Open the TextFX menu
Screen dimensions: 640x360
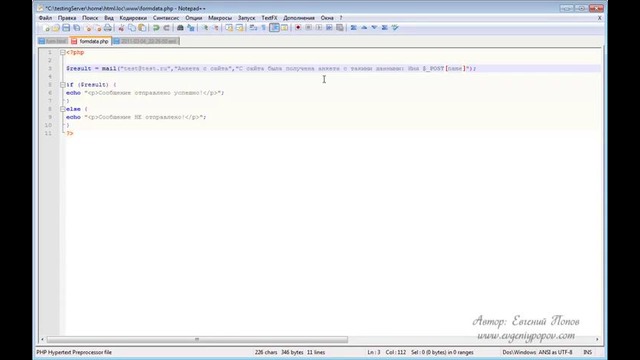(x=269, y=18)
